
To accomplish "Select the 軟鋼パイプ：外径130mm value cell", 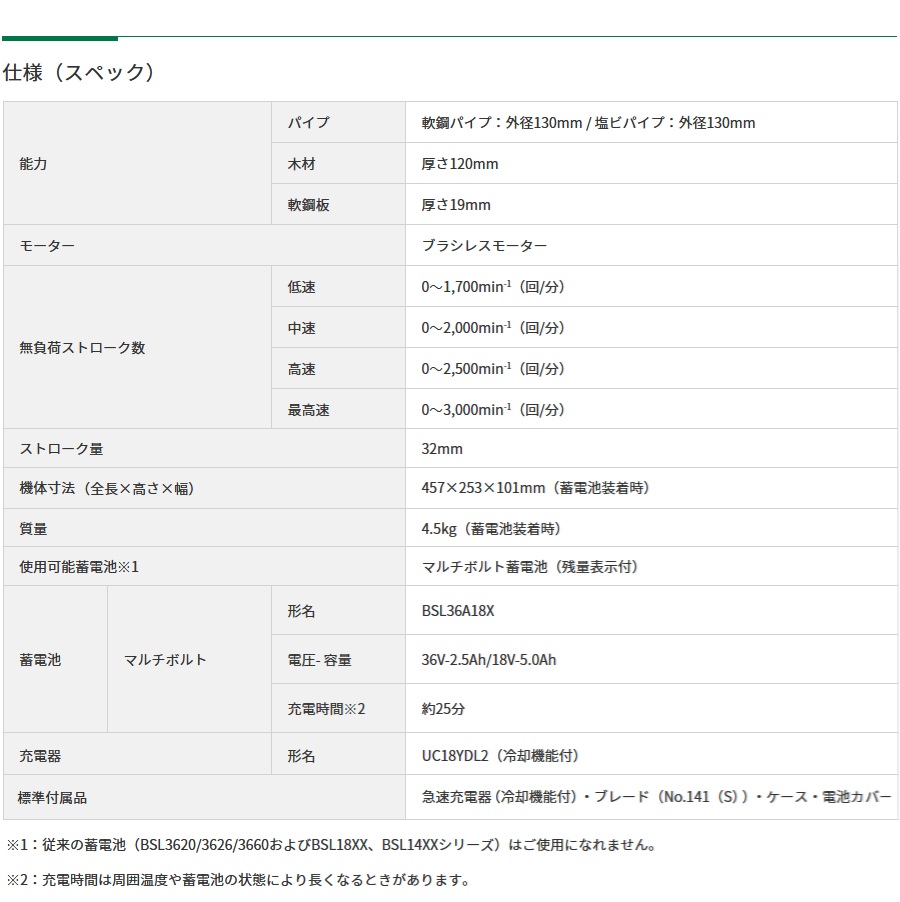I will tap(651, 123).
